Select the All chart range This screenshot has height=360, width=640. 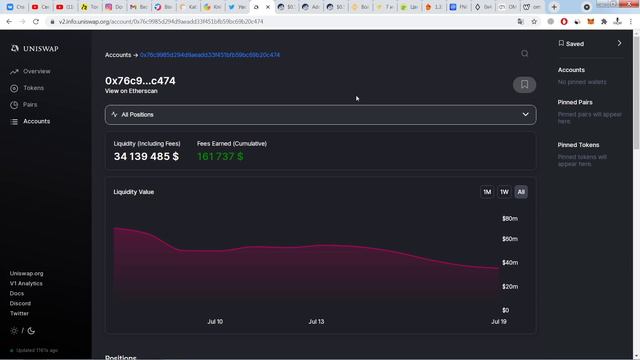click(x=521, y=192)
